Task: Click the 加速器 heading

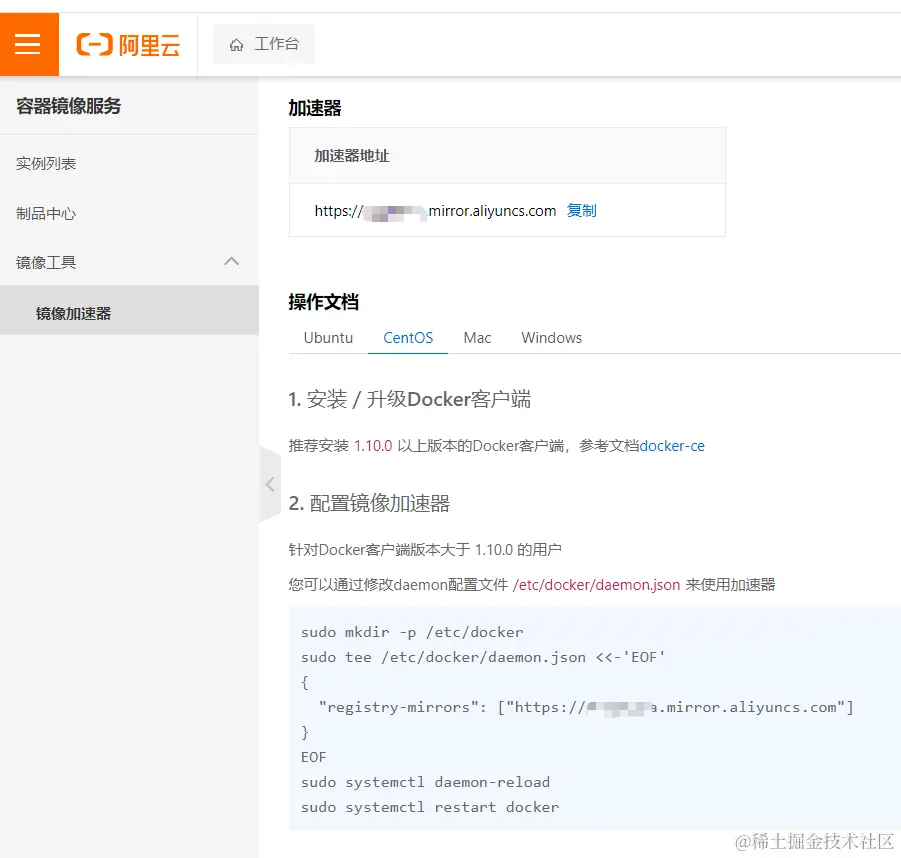Action: point(315,107)
